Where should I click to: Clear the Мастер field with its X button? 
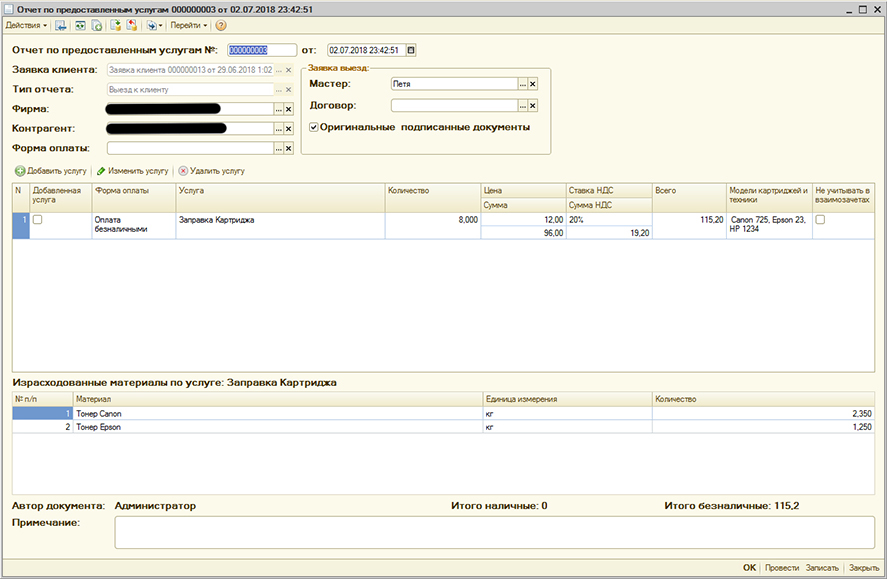pos(533,84)
